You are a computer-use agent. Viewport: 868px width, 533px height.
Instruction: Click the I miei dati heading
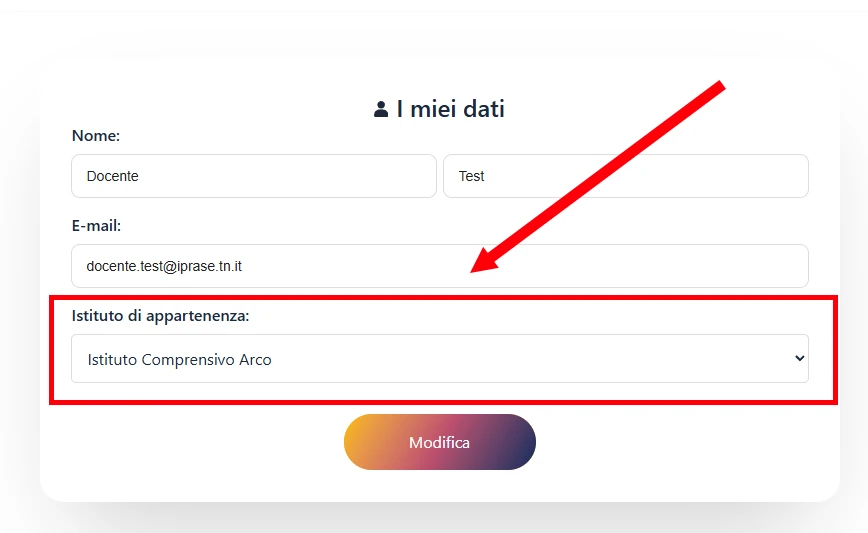click(450, 109)
